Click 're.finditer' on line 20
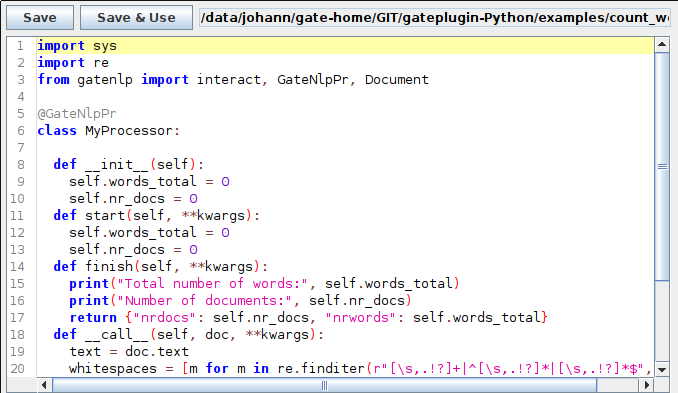This screenshot has height=393, width=678. pyautogui.click(x=321, y=369)
